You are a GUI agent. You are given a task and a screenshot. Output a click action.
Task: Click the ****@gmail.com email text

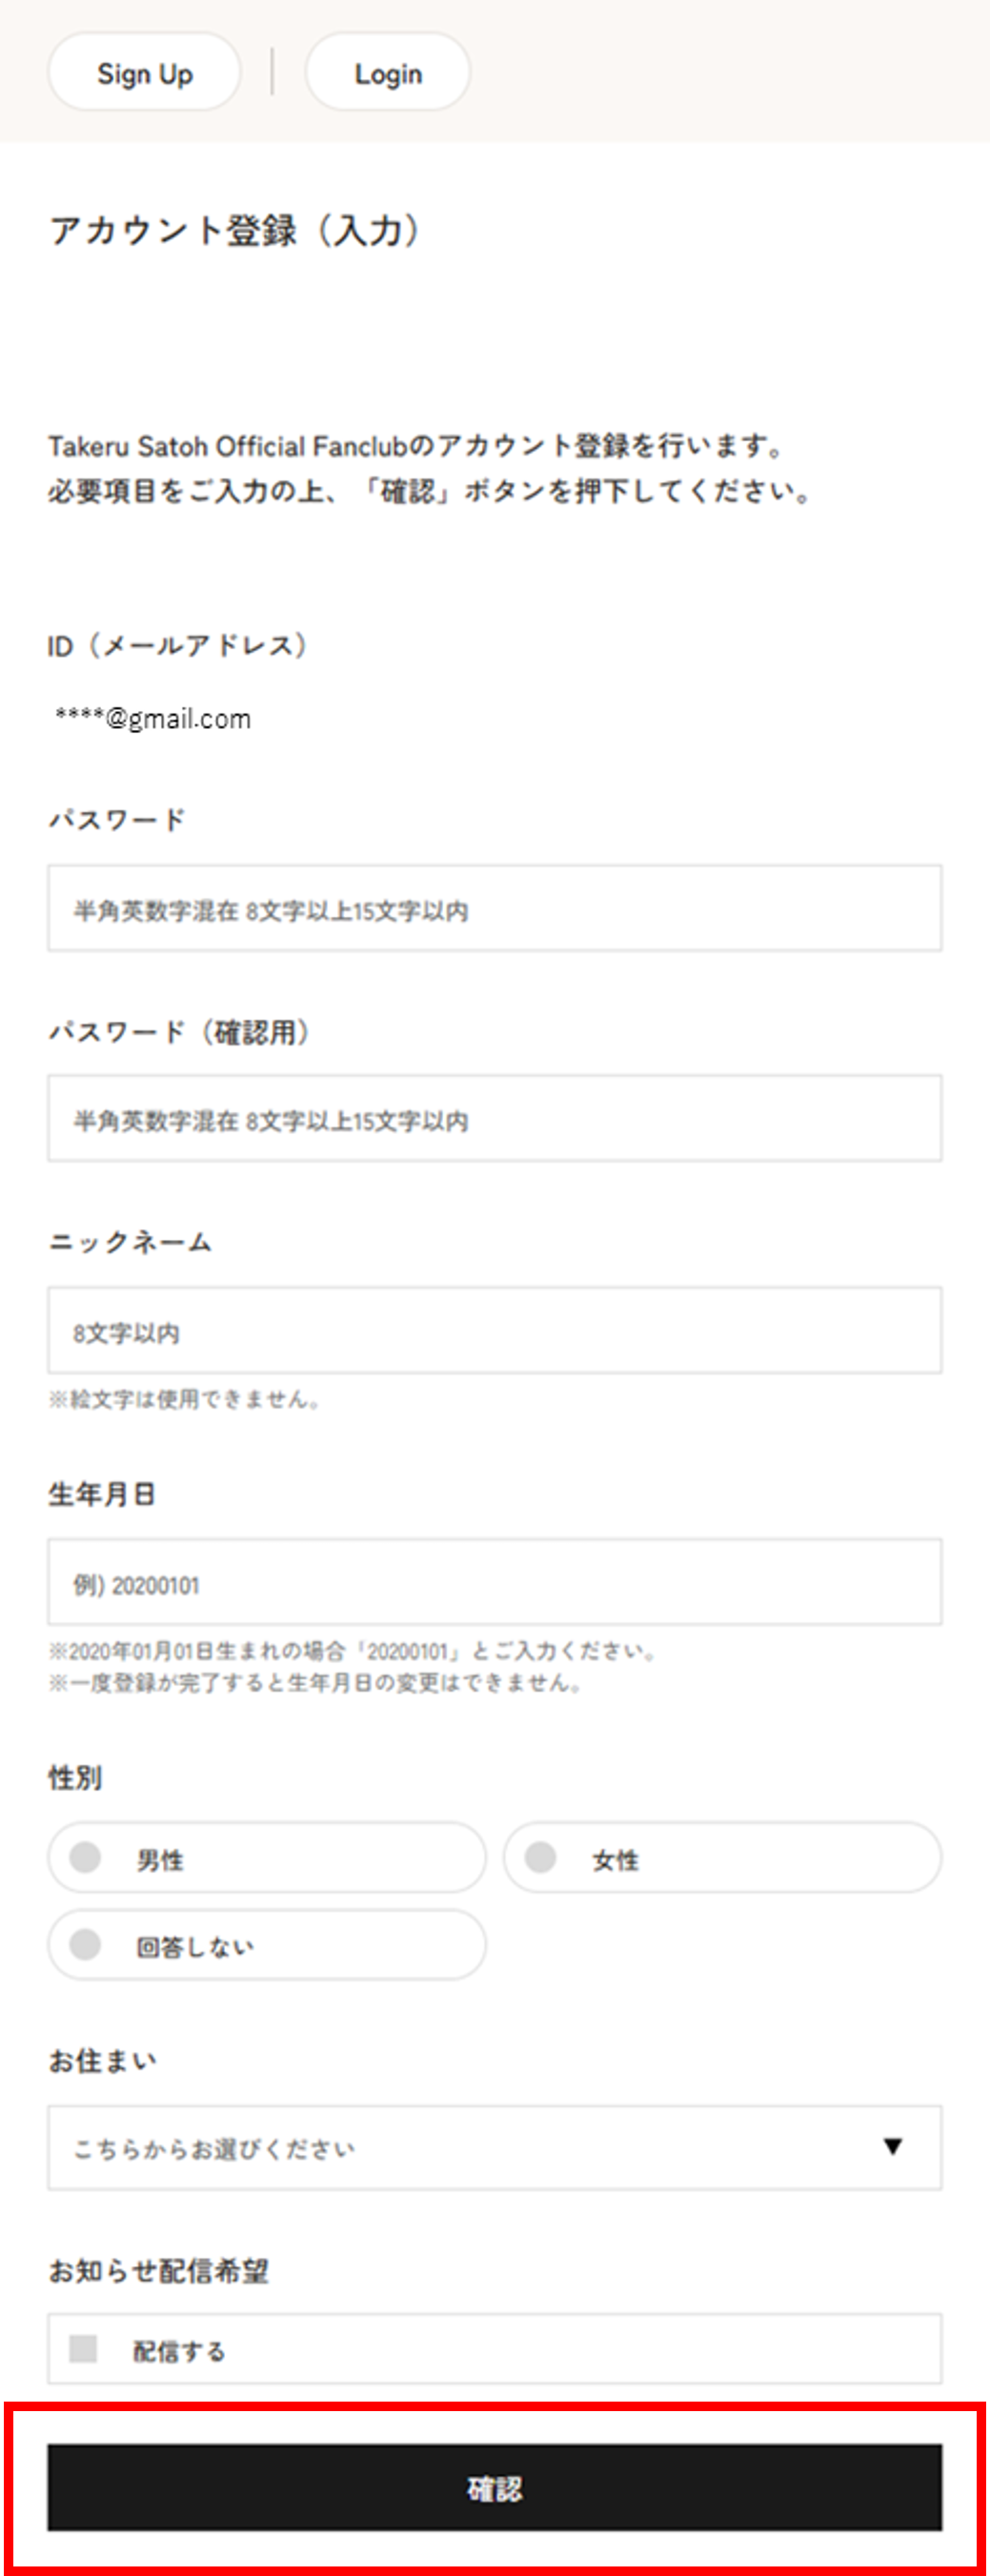tap(153, 719)
